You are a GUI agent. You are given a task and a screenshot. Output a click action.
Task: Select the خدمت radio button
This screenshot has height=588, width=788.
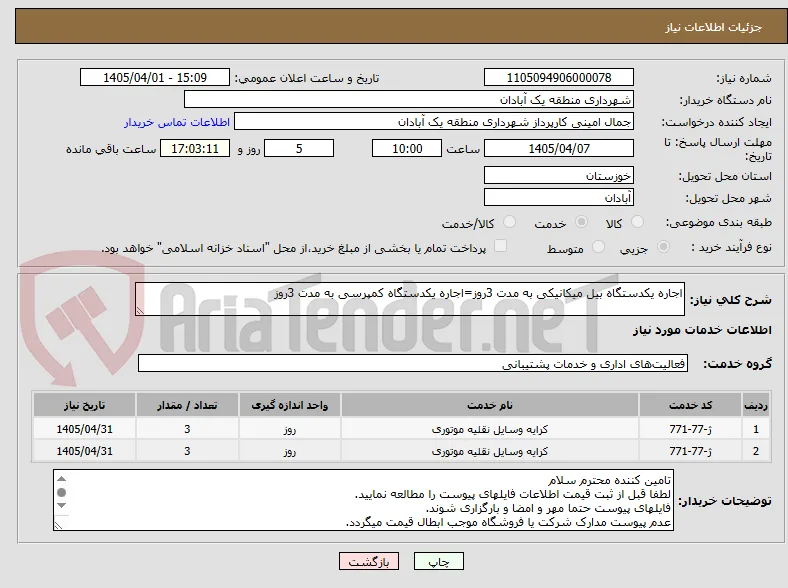(x=581, y=222)
